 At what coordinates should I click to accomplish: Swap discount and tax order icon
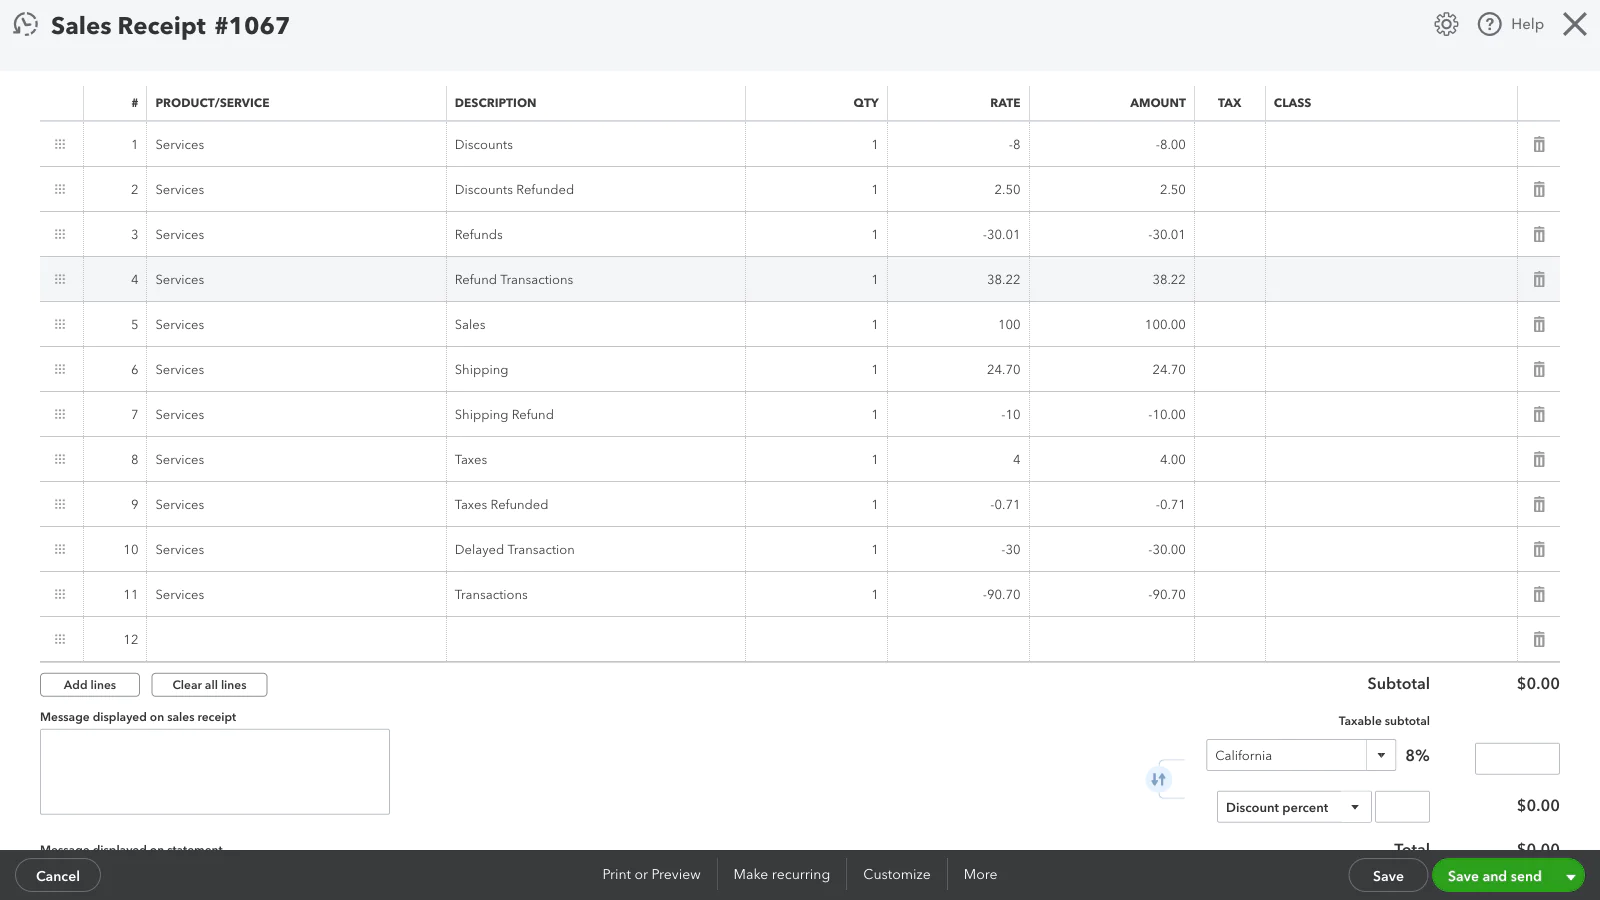(1158, 780)
